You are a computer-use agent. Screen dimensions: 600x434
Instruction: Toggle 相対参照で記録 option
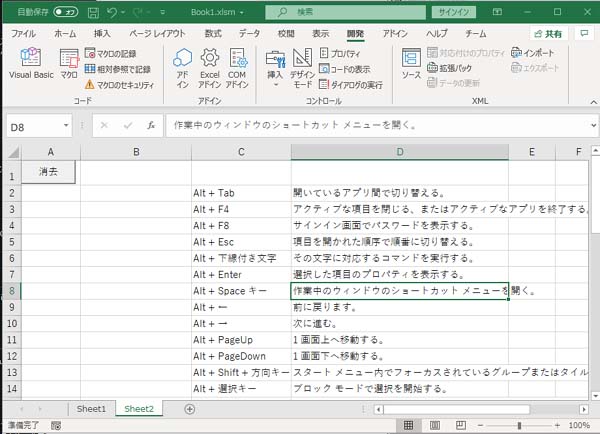[x=118, y=69]
